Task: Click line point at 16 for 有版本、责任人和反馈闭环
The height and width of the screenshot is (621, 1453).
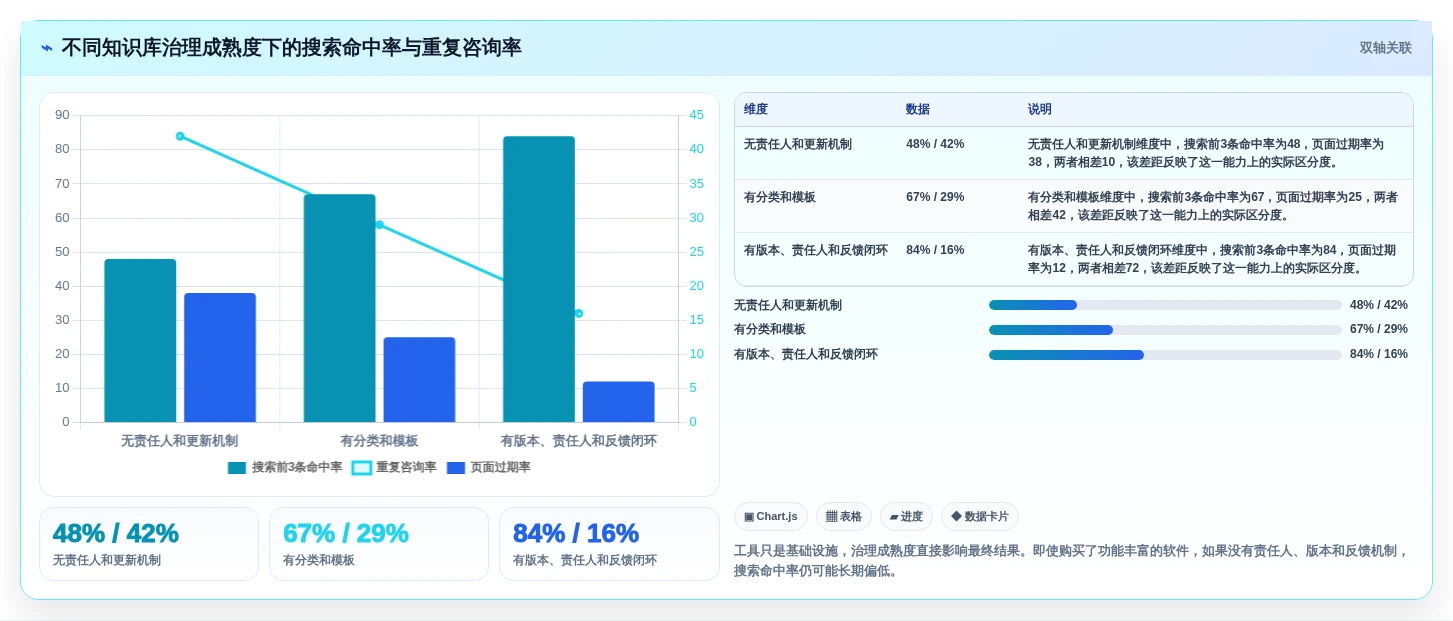Action: [x=578, y=313]
